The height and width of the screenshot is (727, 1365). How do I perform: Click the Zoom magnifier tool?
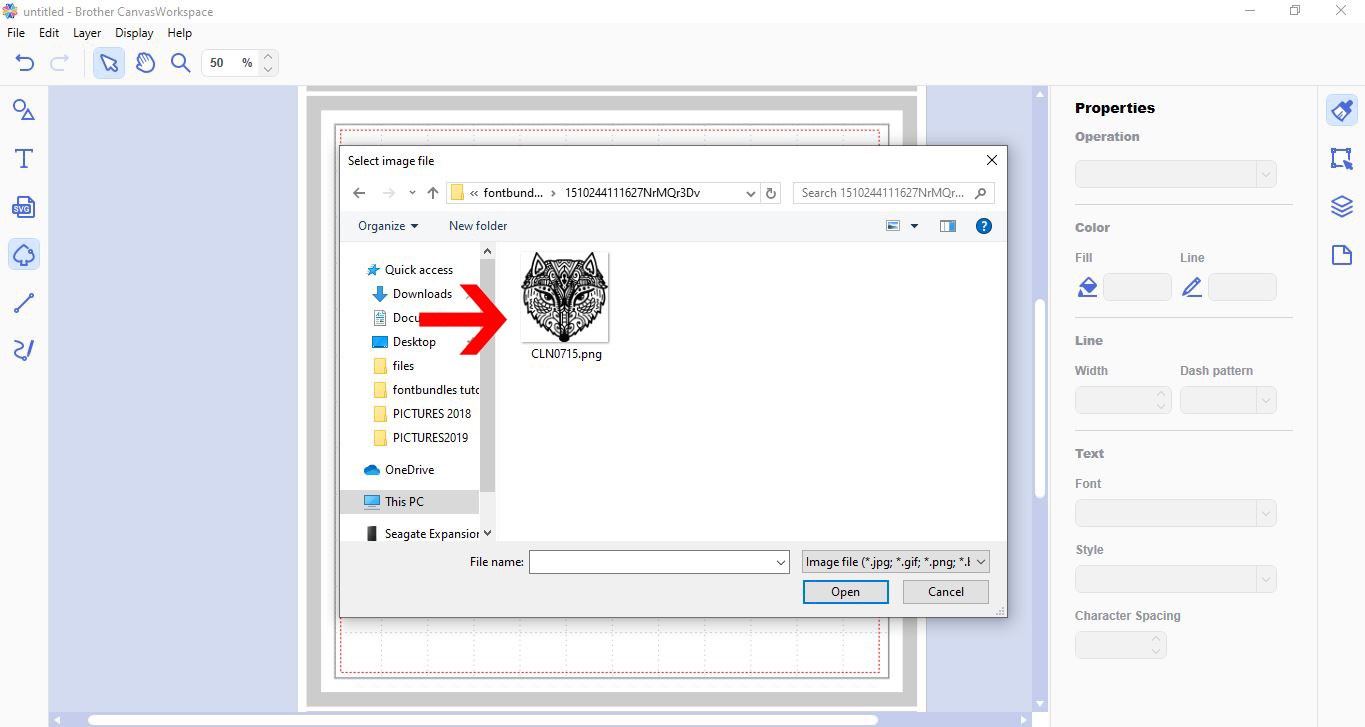[x=180, y=63]
